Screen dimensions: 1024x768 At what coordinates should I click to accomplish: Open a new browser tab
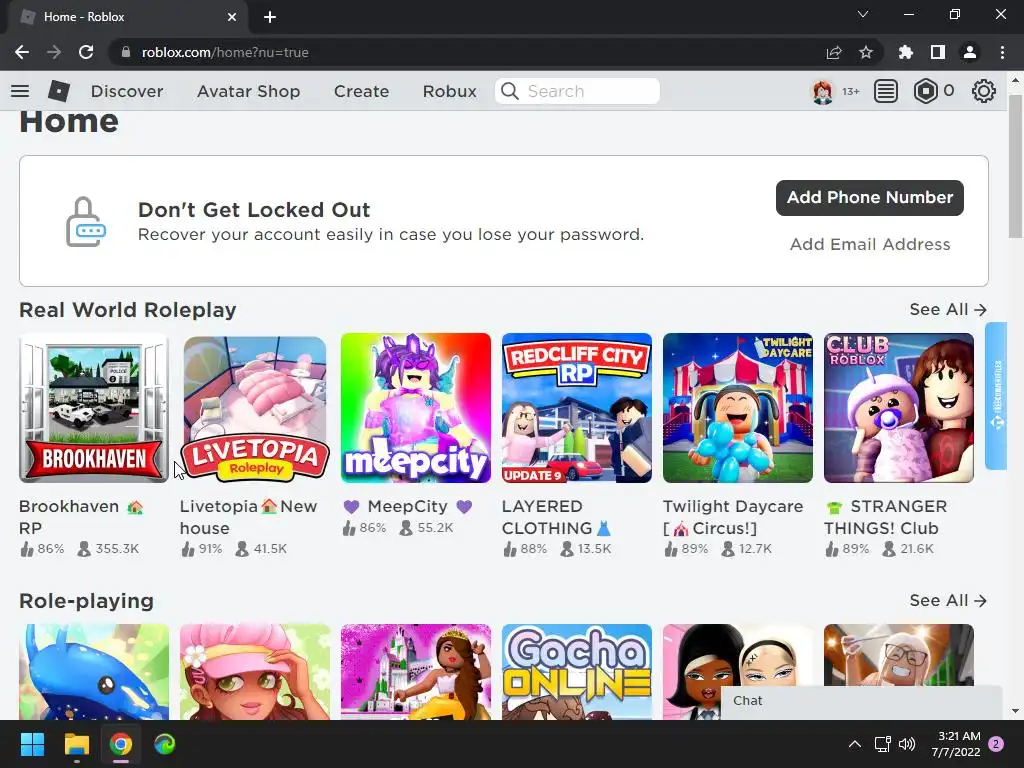270,17
